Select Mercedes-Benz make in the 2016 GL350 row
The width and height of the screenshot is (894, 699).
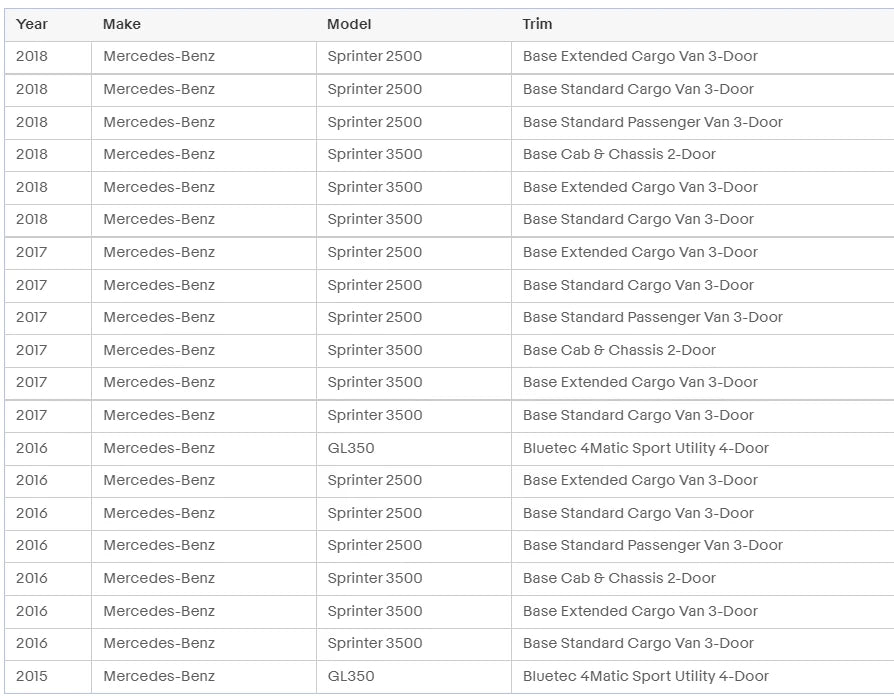click(x=159, y=448)
